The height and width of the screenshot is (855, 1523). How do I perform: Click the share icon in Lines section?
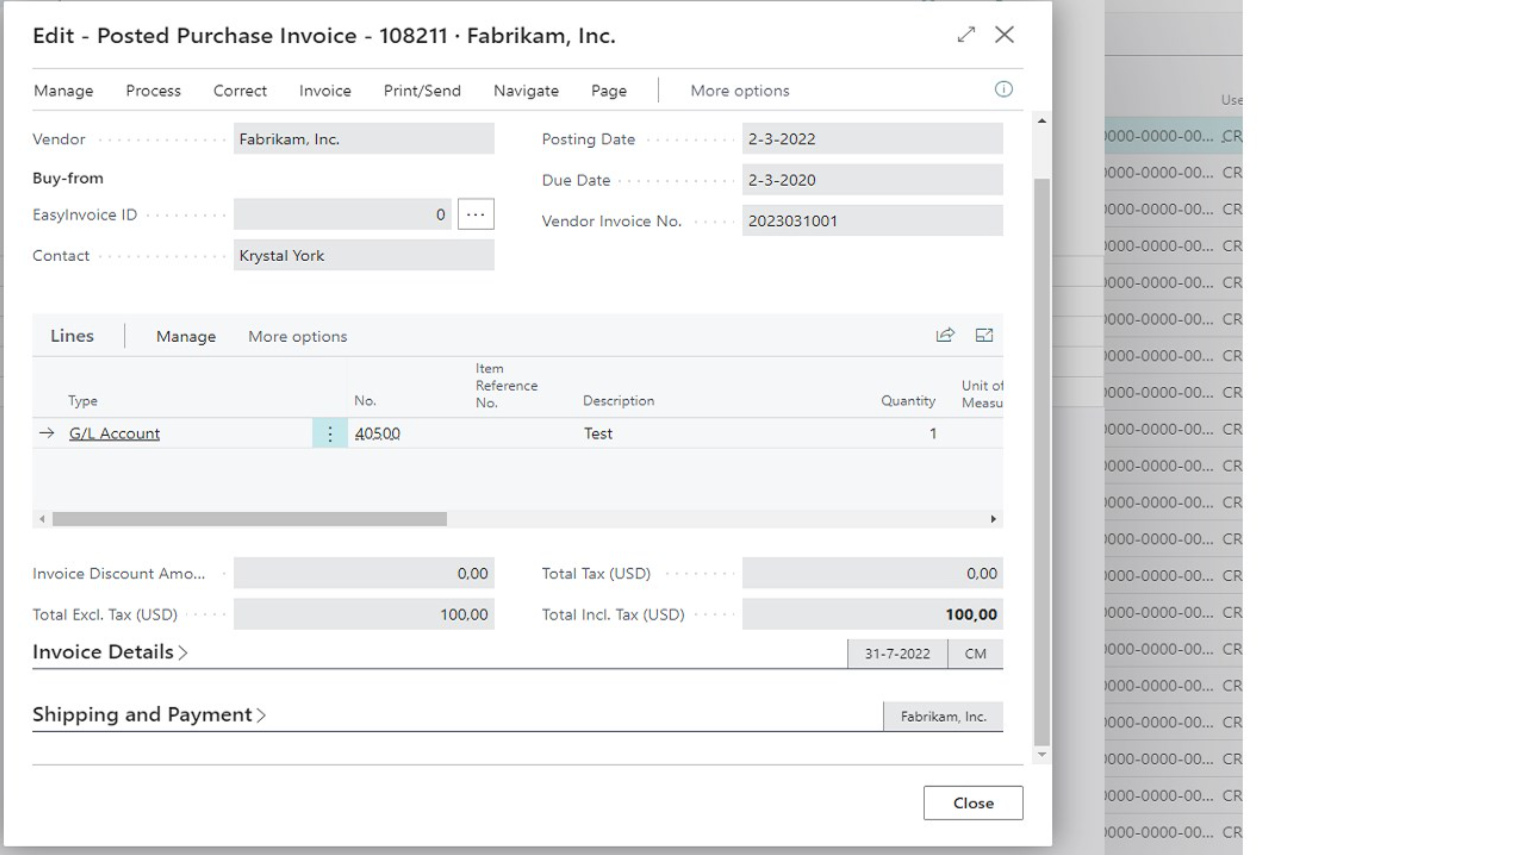click(945, 335)
